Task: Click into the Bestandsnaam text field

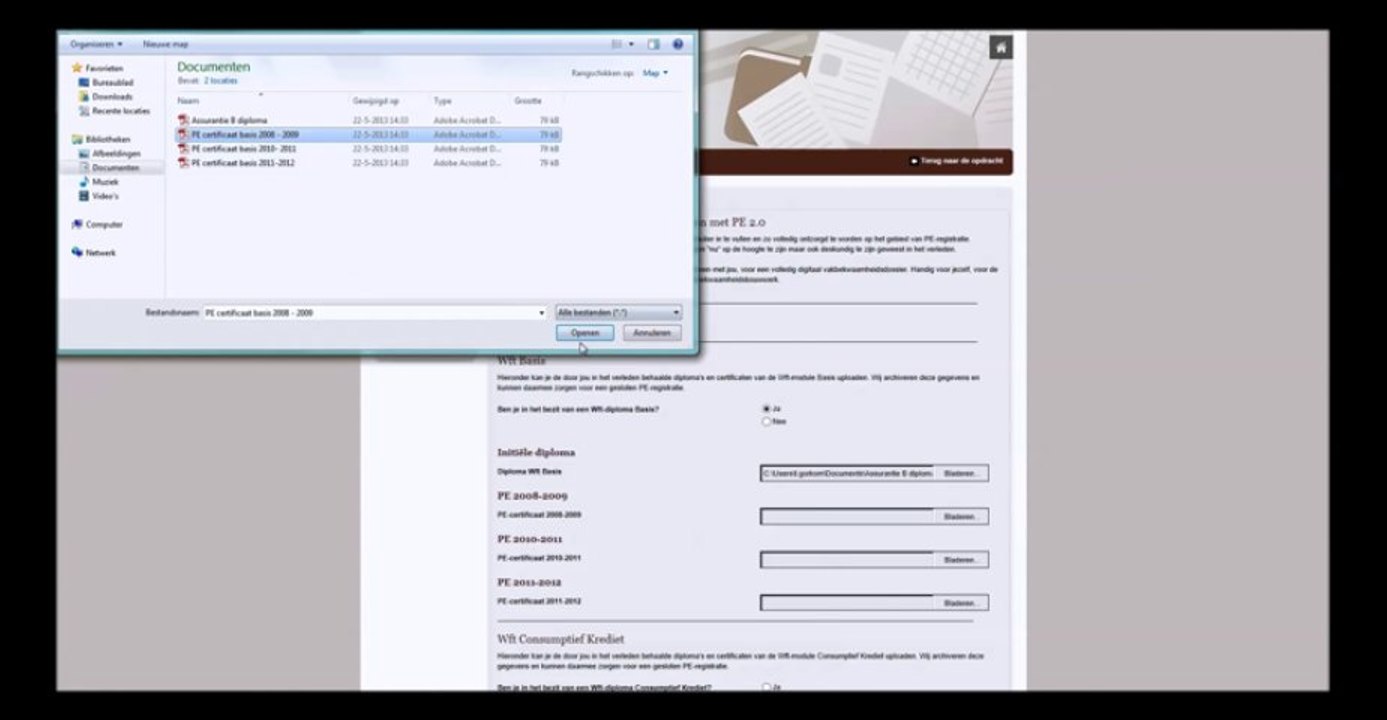Action: tap(370, 313)
